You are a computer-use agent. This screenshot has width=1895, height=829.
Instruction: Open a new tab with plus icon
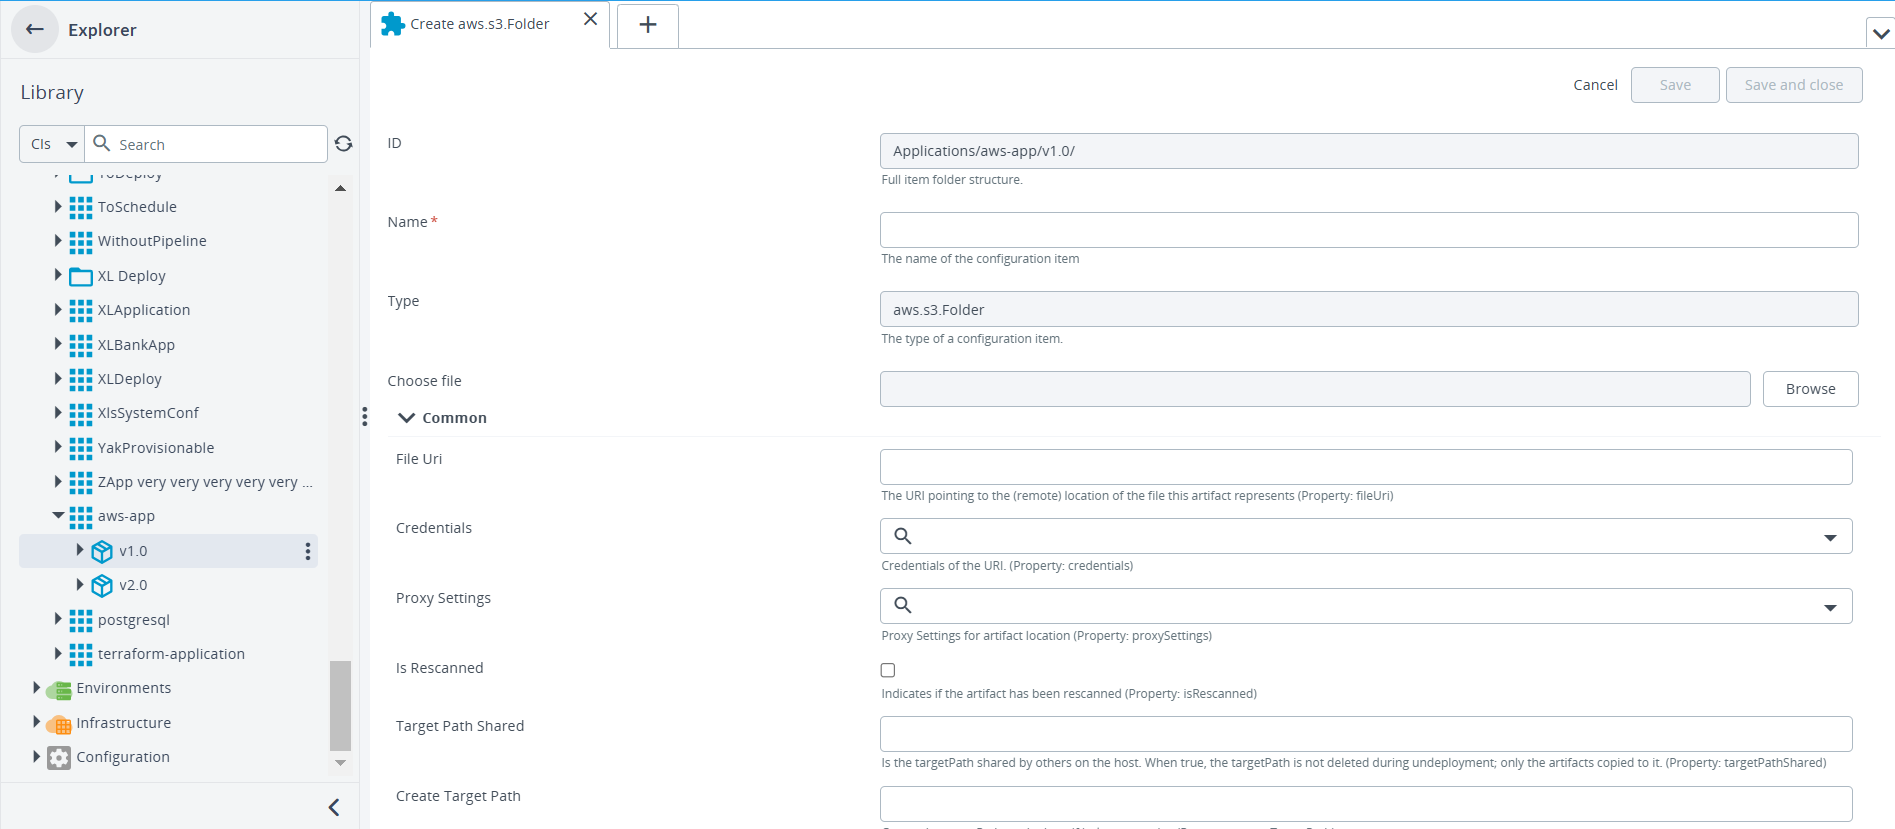648,25
